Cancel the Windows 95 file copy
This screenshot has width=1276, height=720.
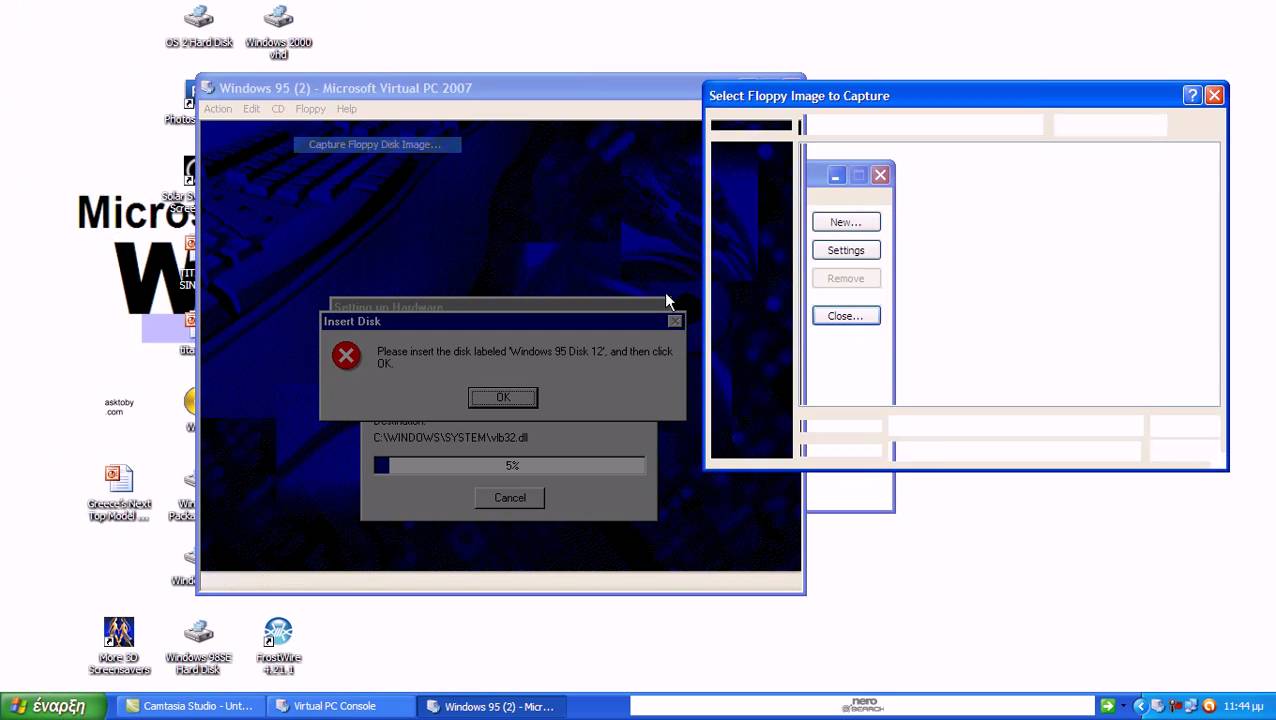click(x=510, y=497)
